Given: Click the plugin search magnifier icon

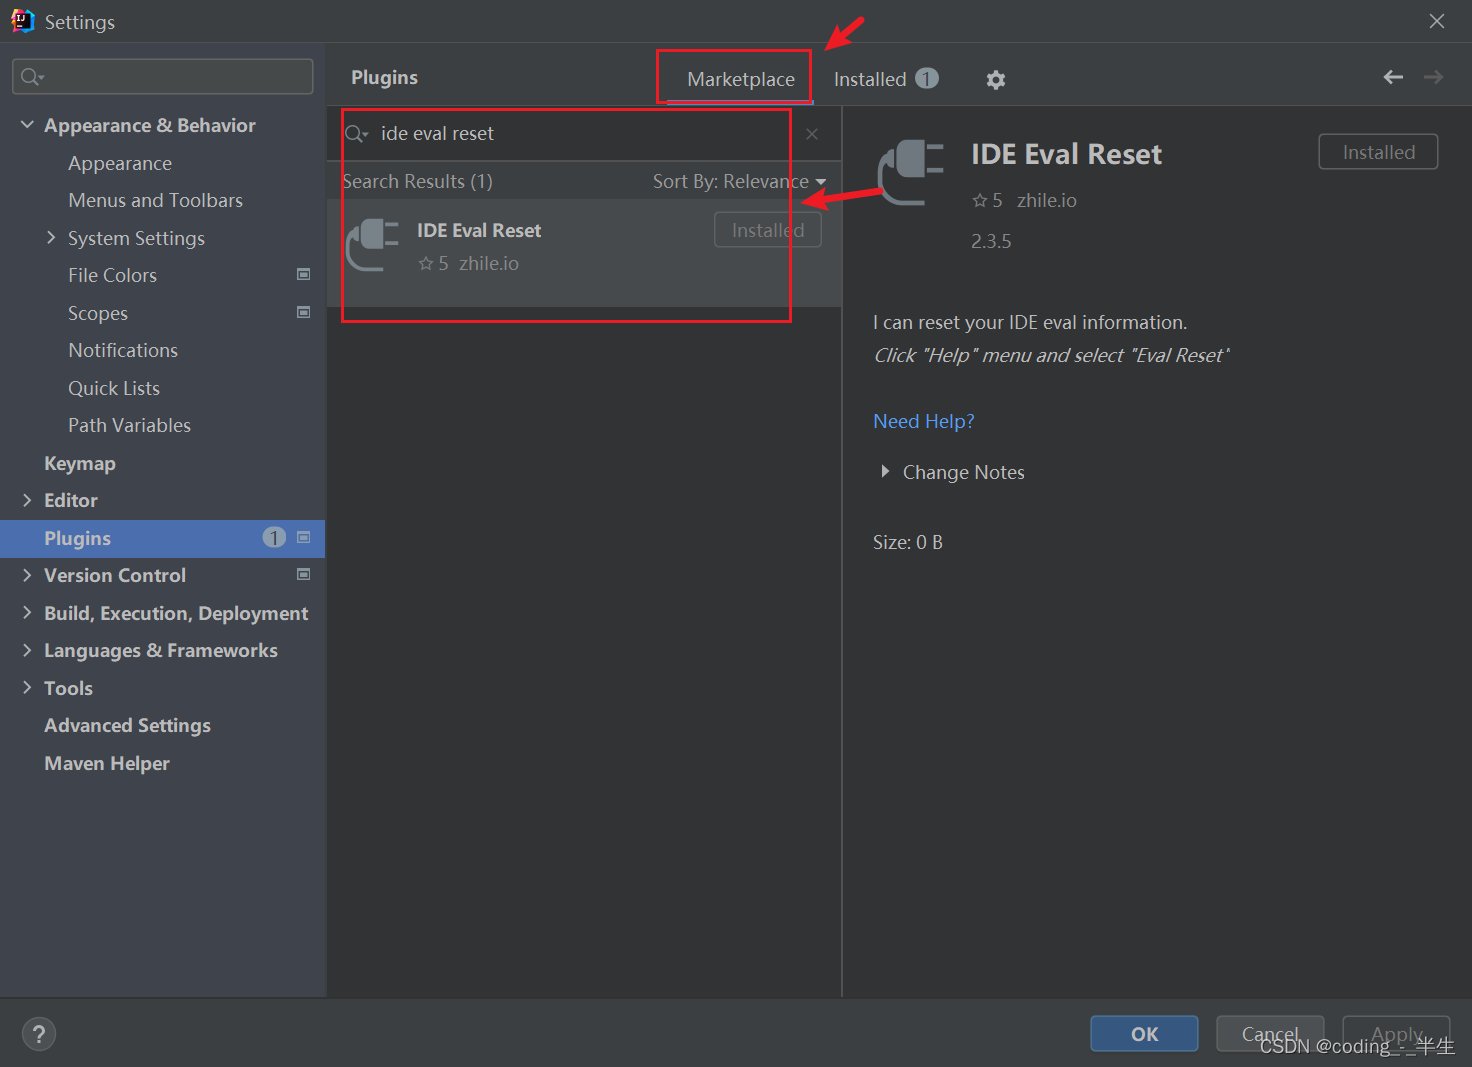Looking at the screenshot, I should coord(356,134).
